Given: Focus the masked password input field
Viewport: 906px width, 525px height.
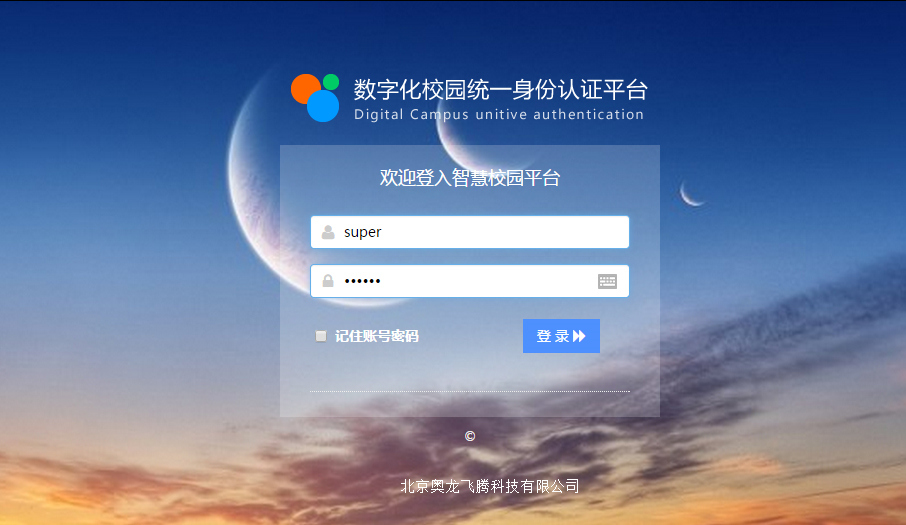Looking at the screenshot, I should [x=470, y=281].
